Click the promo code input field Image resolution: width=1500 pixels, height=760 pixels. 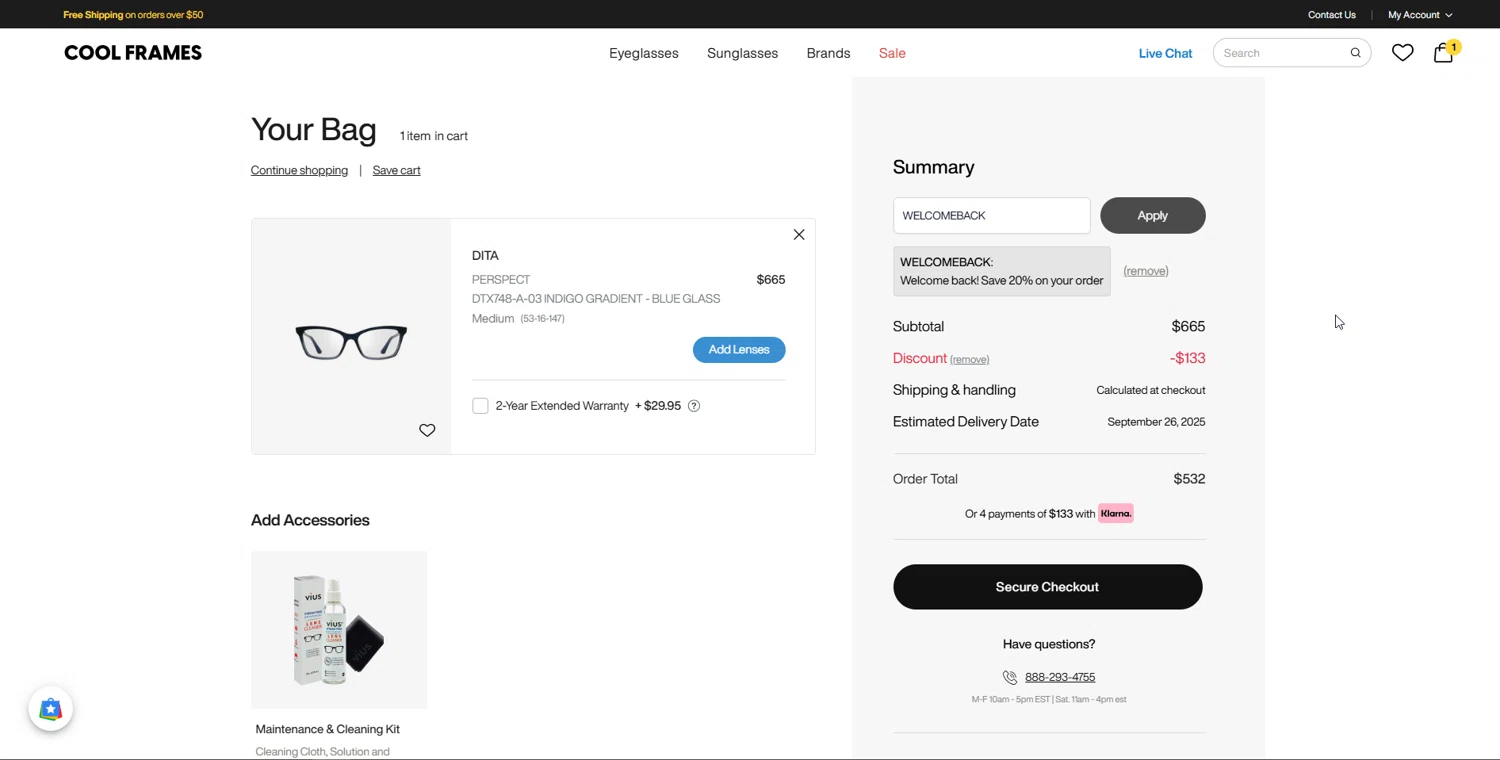coord(991,216)
